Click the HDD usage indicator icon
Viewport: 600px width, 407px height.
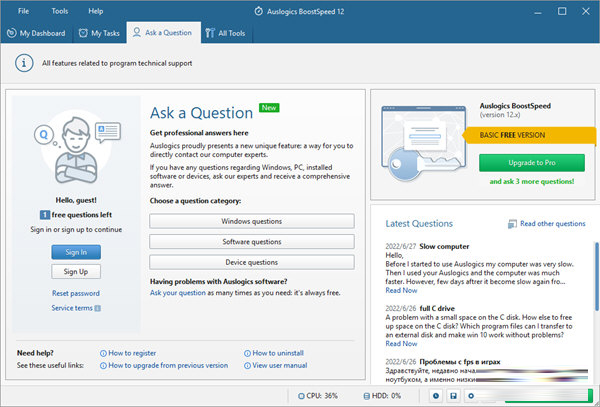(369, 396)
